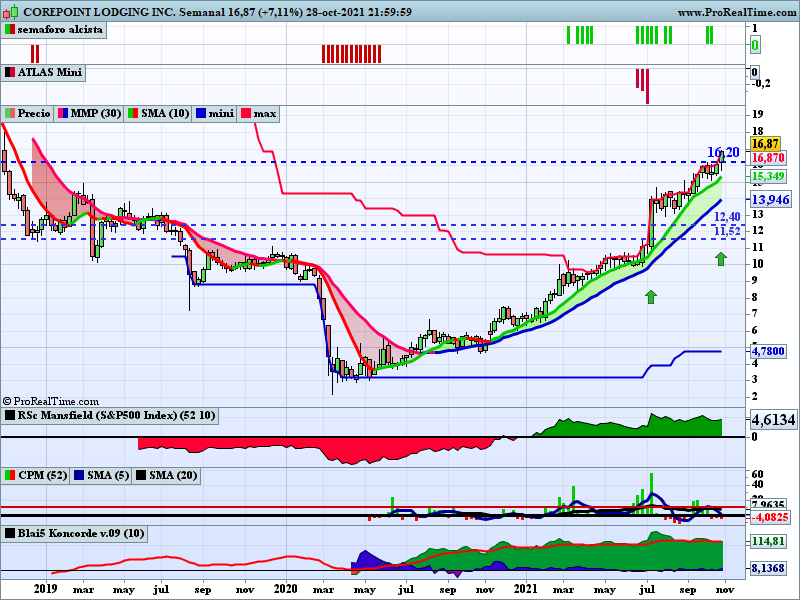
Task: Click the green 0 semaforo value box
Action: coord(755,45)
